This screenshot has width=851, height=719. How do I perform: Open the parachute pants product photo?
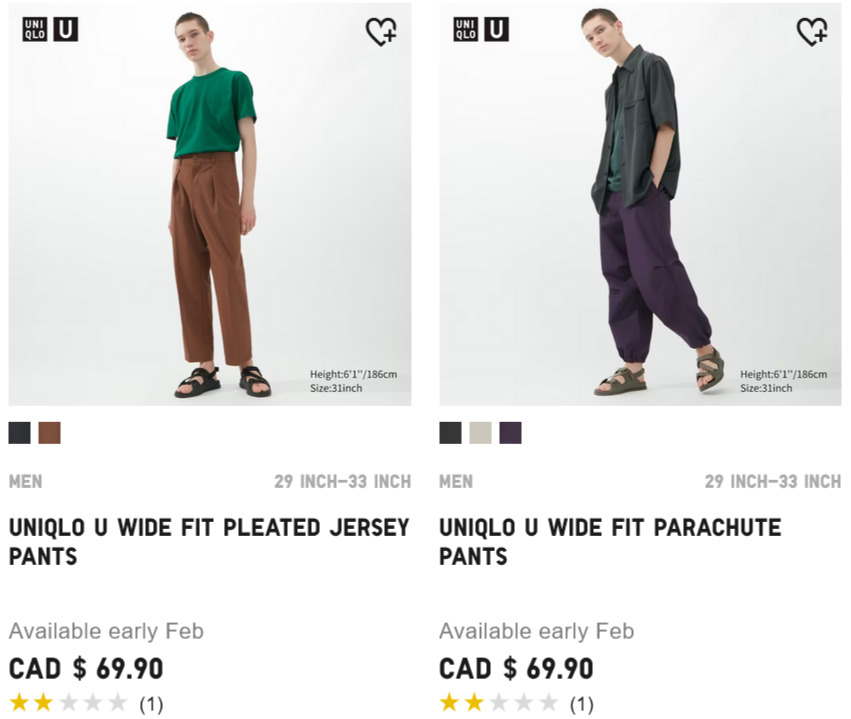640,204
